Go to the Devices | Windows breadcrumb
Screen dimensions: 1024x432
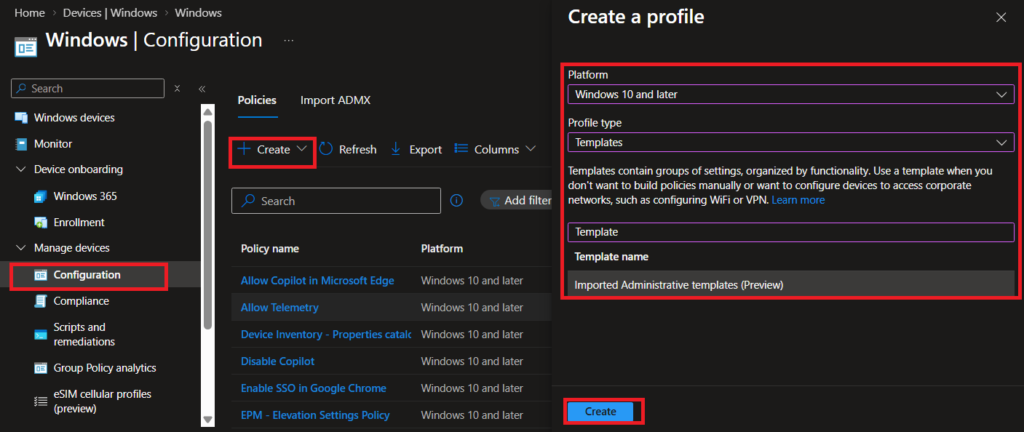tap(110, 12)
